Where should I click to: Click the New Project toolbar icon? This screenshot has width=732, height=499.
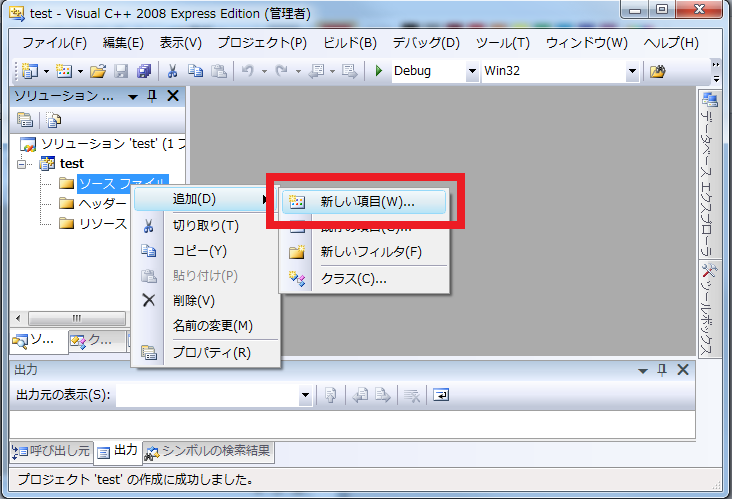tap(30, 71)
